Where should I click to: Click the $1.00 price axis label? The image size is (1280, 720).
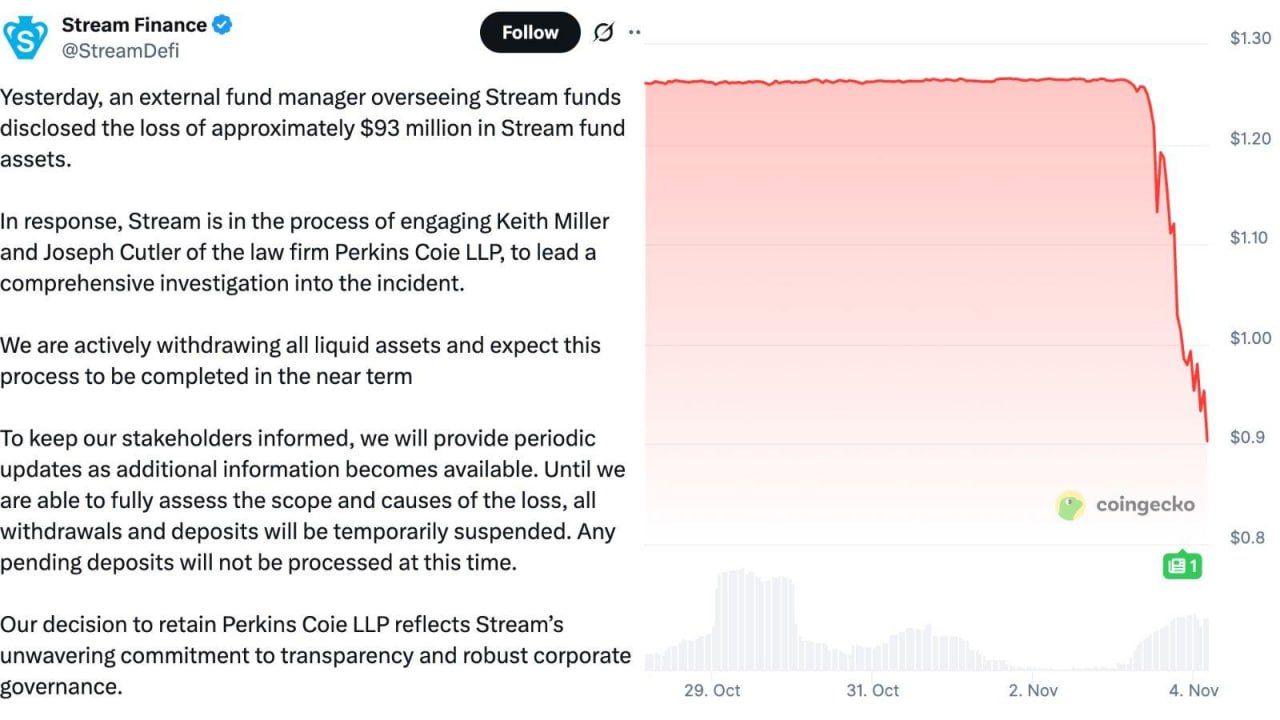pyautogui.click(x=1250, y=338)
